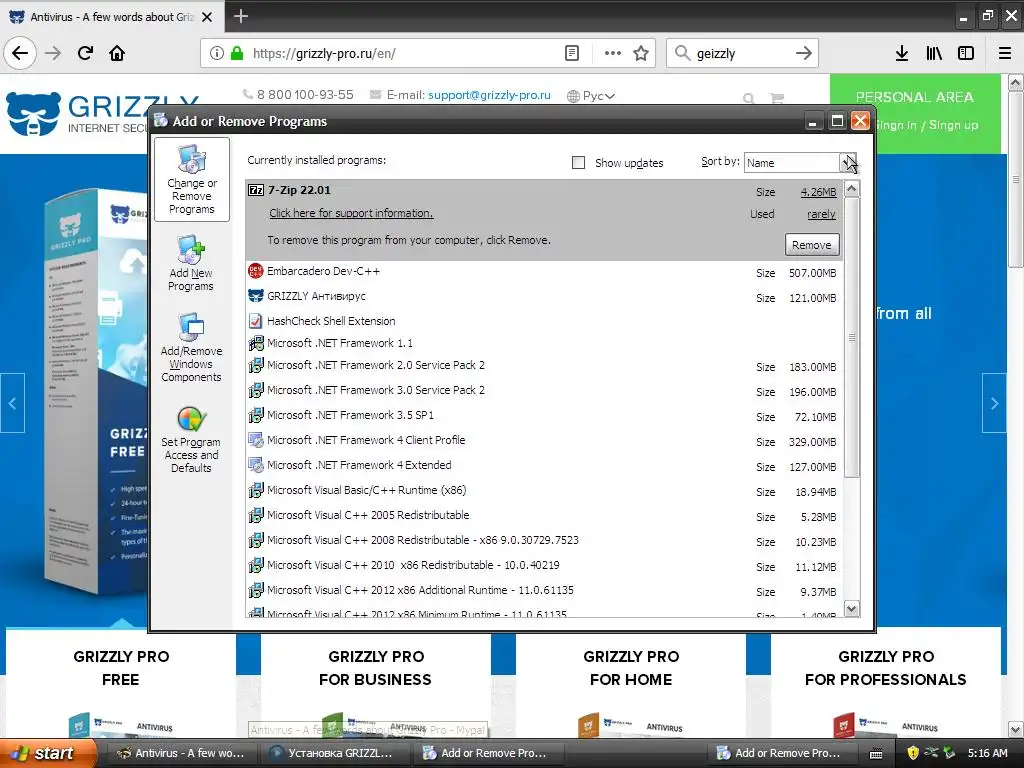Go to the browser home page icon
1024x768 pixels.
(x=117, y=53)
